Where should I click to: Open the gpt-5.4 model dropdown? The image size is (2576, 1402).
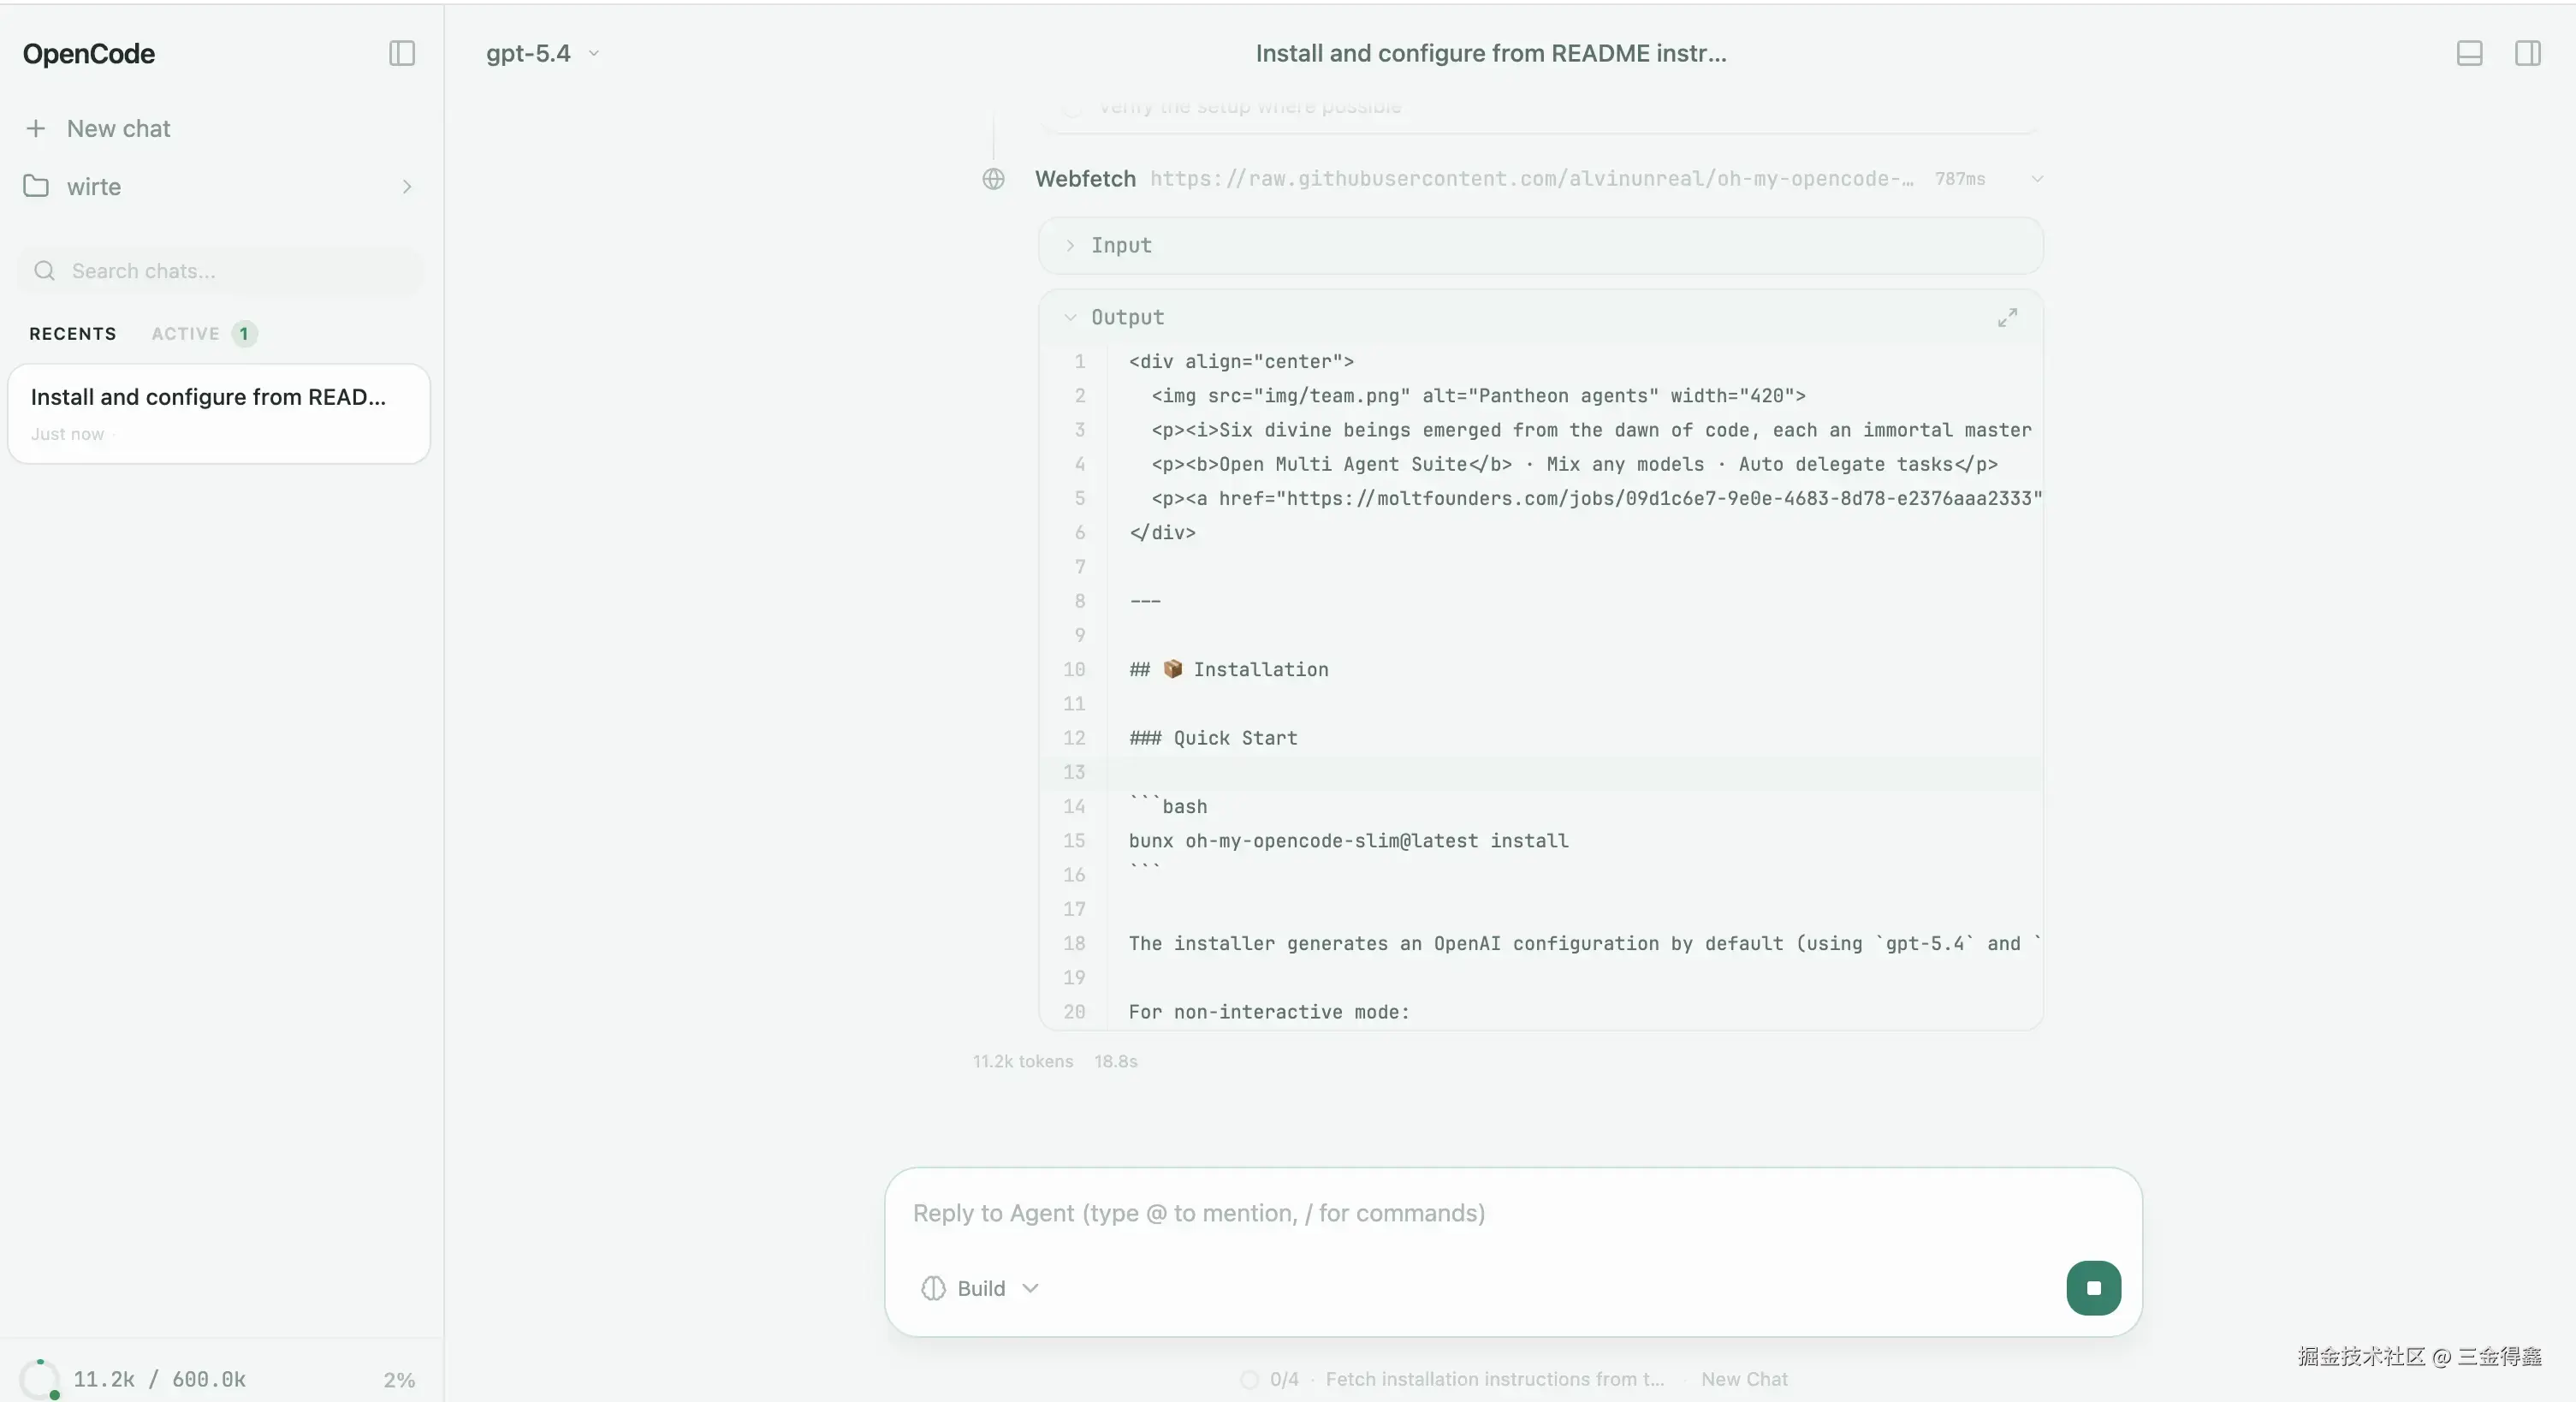click(x=542, y=53)
